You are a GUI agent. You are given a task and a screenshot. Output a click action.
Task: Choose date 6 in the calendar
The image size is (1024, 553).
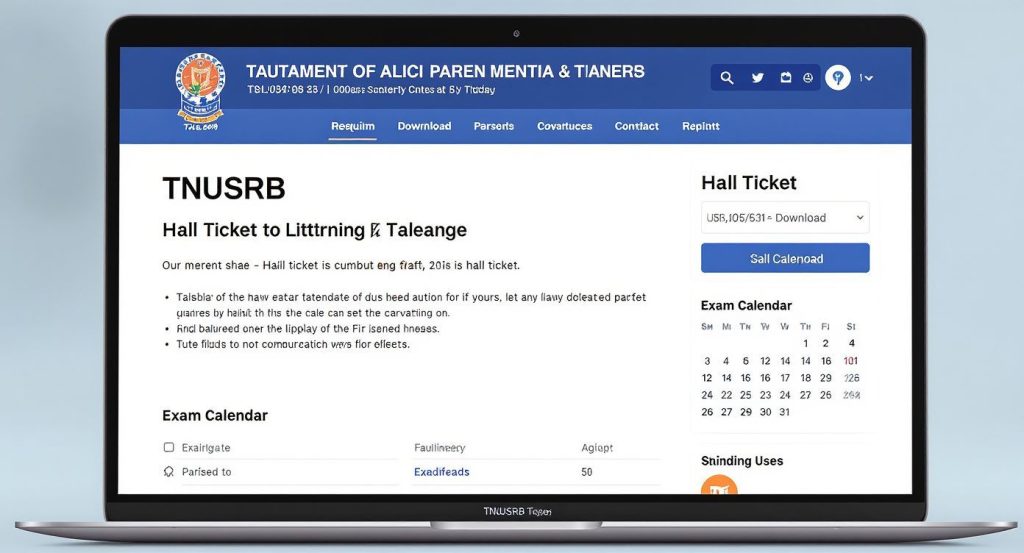745,361
